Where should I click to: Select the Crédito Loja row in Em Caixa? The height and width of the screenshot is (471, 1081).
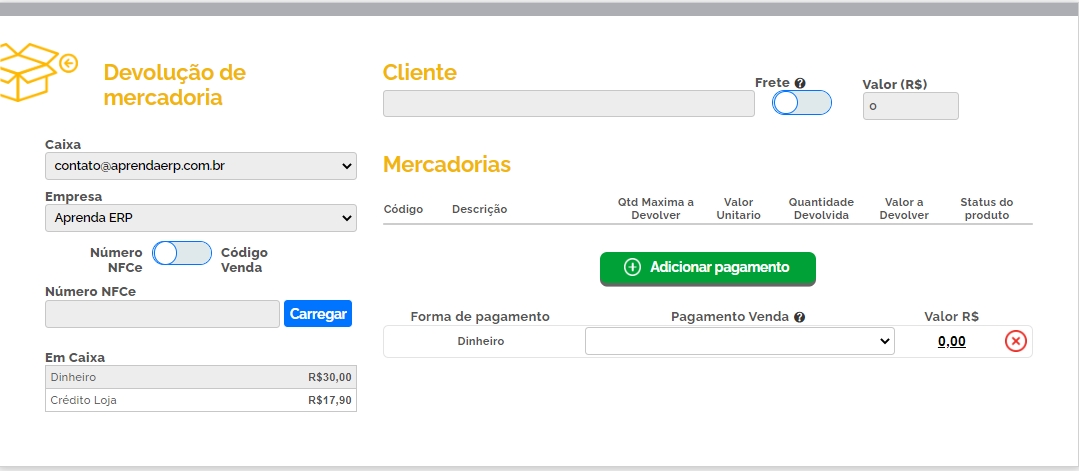click(x=201, y=400)
